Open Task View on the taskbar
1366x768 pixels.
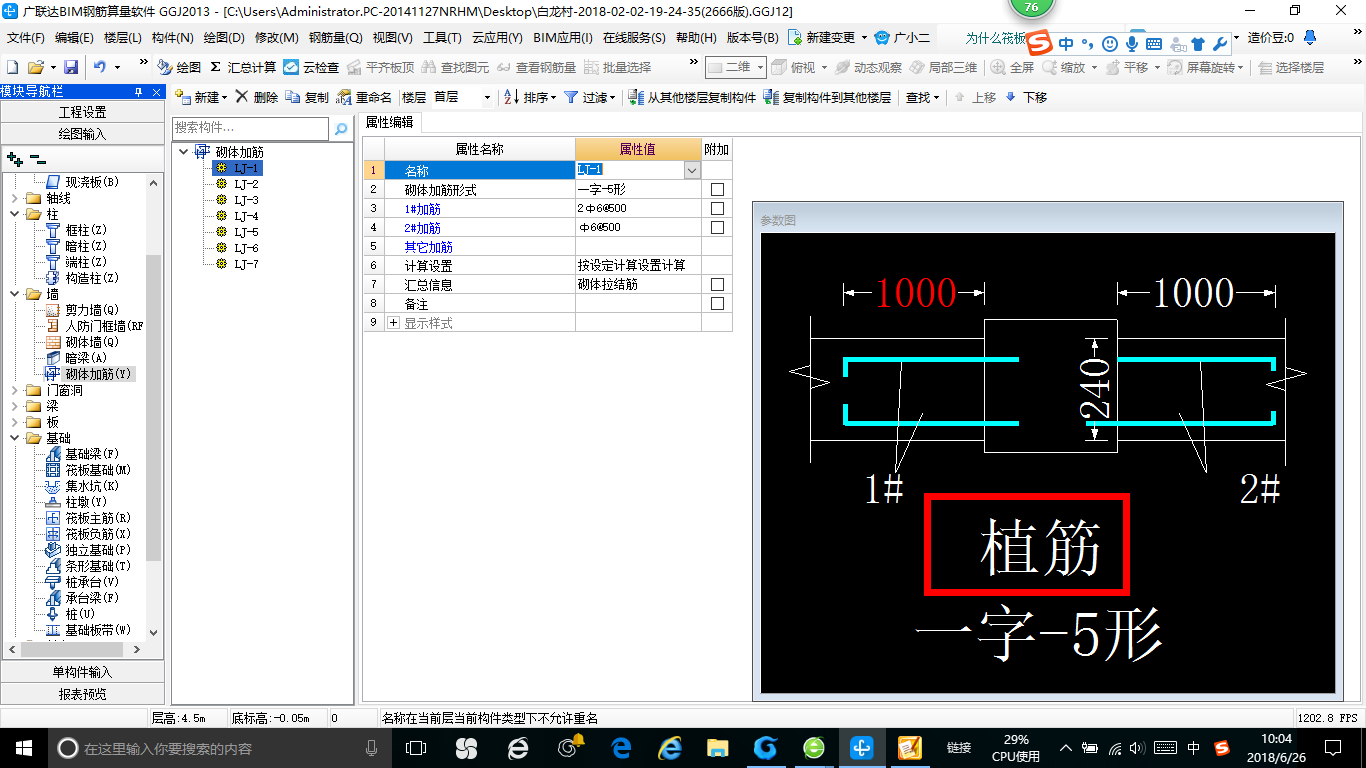[x=416, y=747]
